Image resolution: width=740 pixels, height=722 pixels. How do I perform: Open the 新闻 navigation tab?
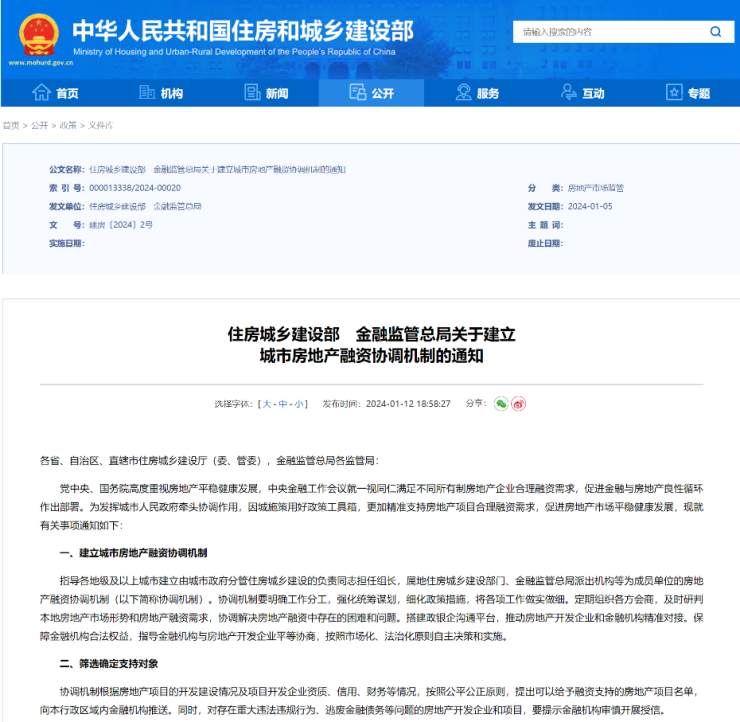[x=266, y=93]
